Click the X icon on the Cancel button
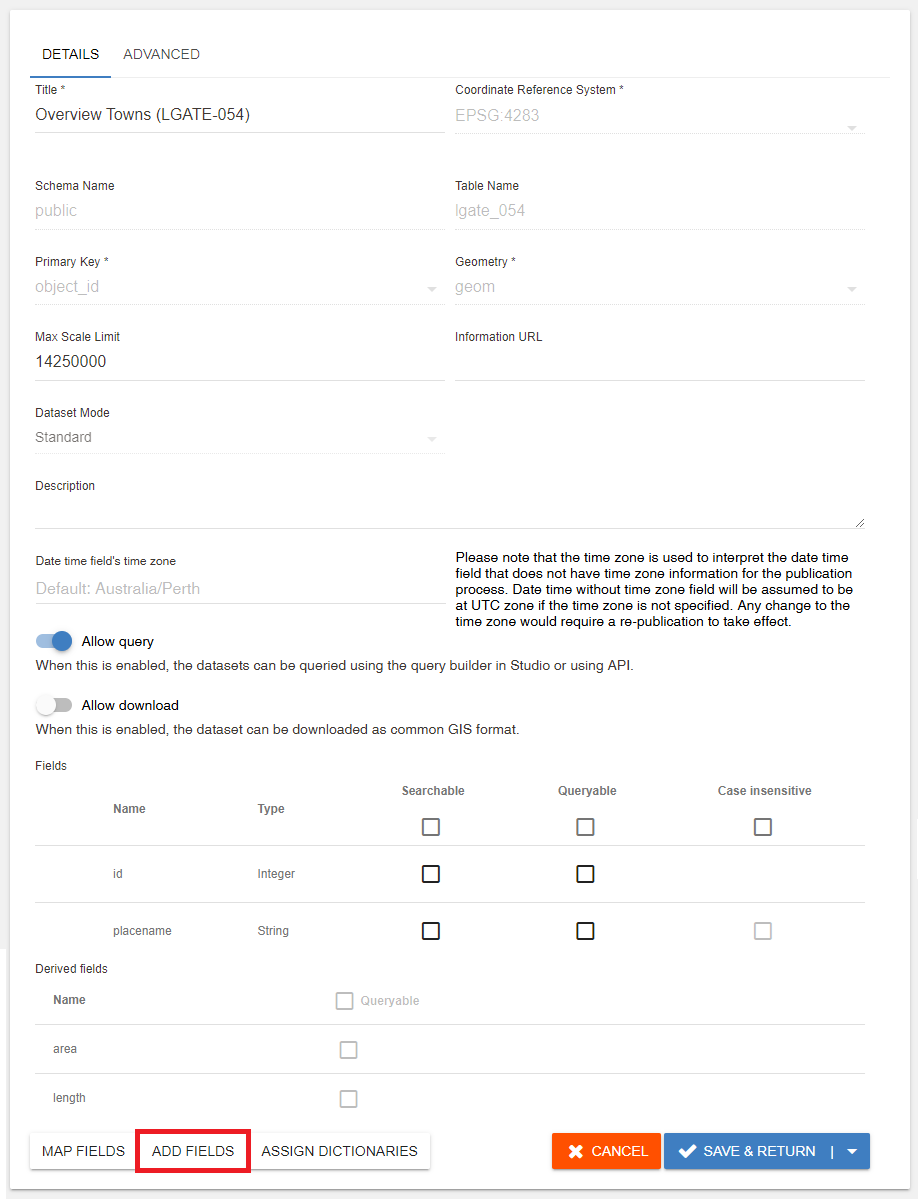This screenshot has height=1199, width=918. pyautogui.click(x=576, y=1151)
